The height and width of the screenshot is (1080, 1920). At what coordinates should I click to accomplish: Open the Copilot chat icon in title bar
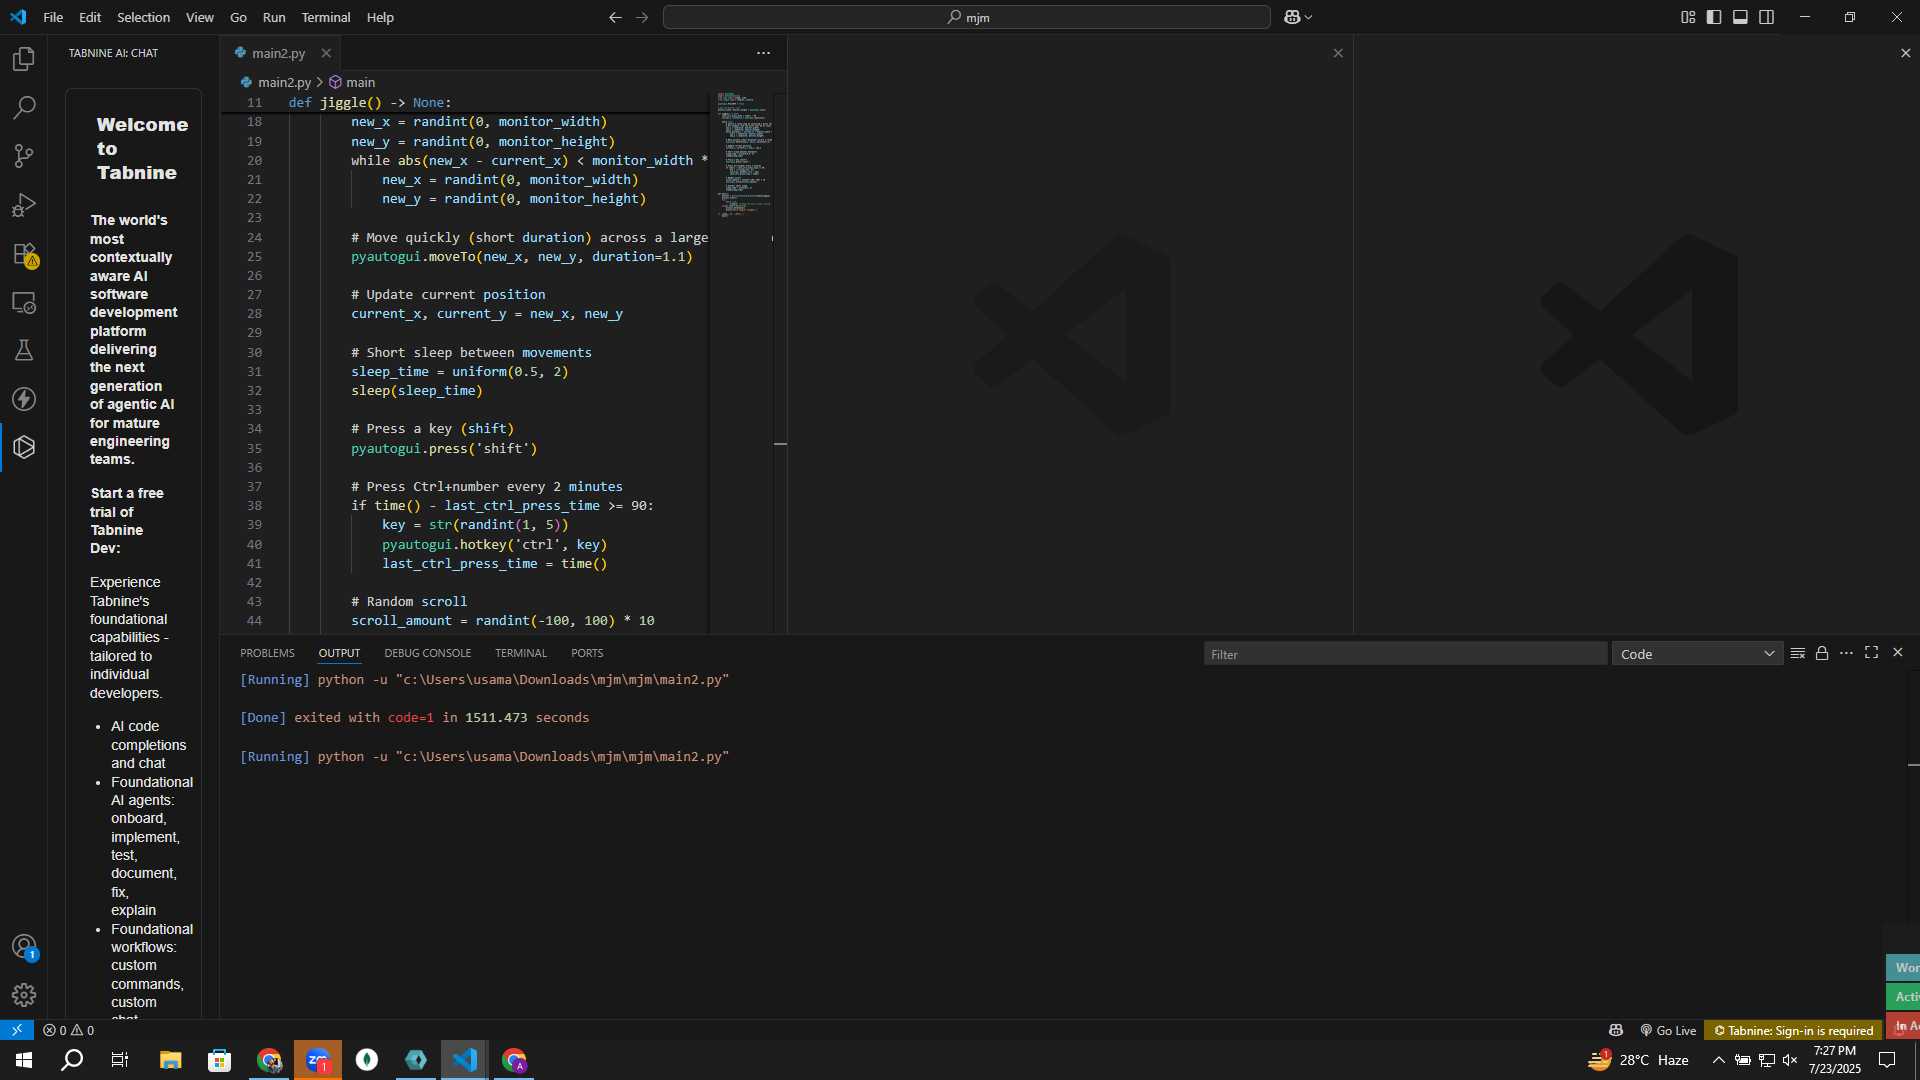coord(1291,17)
